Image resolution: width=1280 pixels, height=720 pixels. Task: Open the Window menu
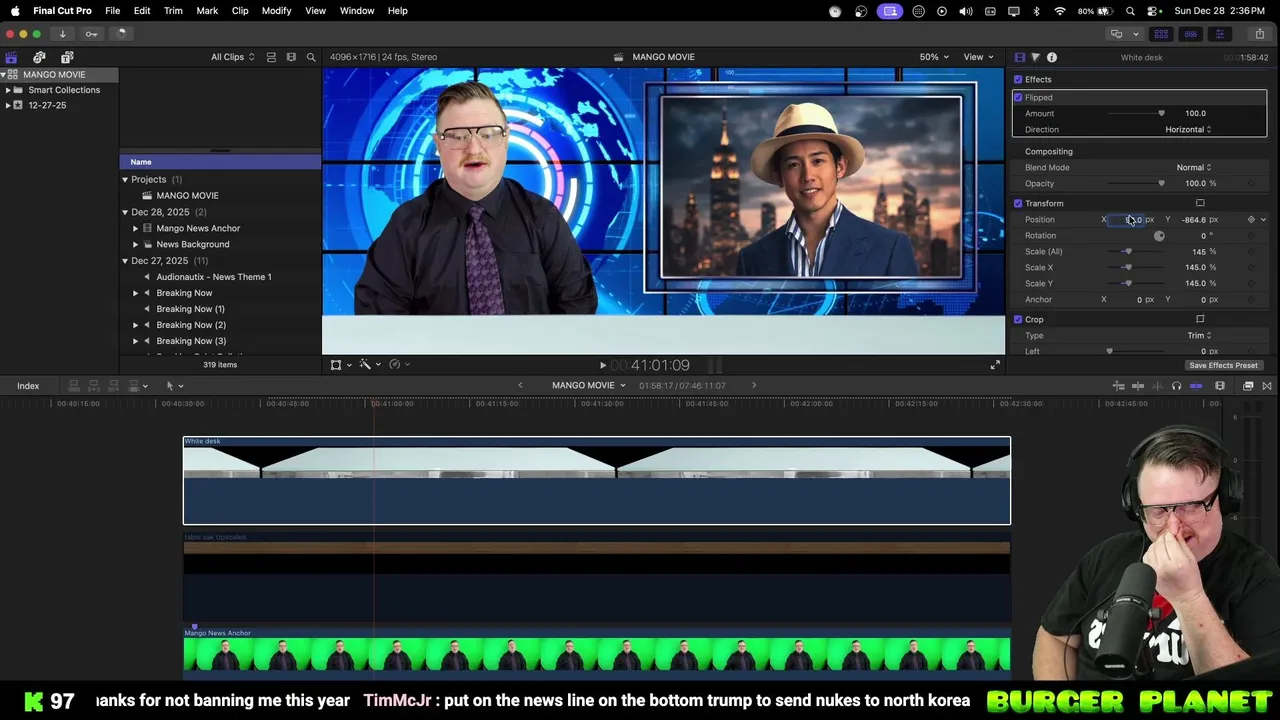(x=357, y=10)
